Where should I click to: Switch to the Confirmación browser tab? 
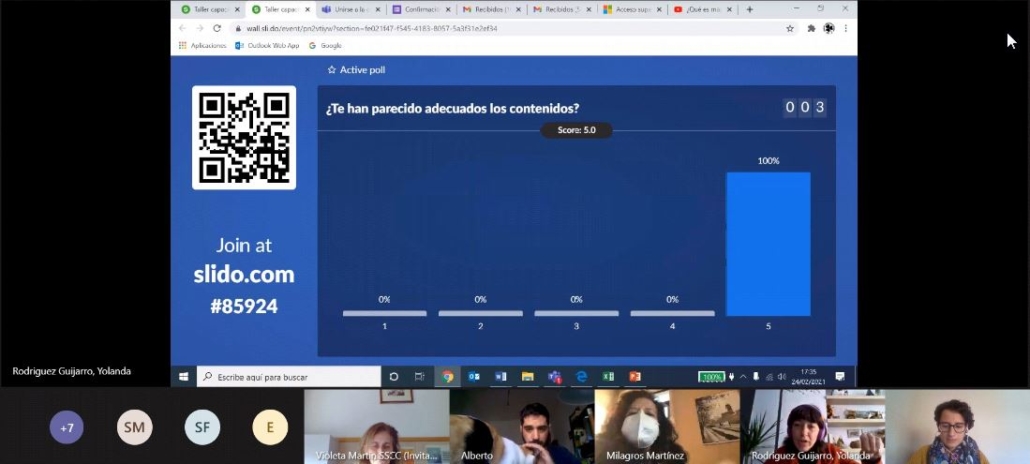416,9
